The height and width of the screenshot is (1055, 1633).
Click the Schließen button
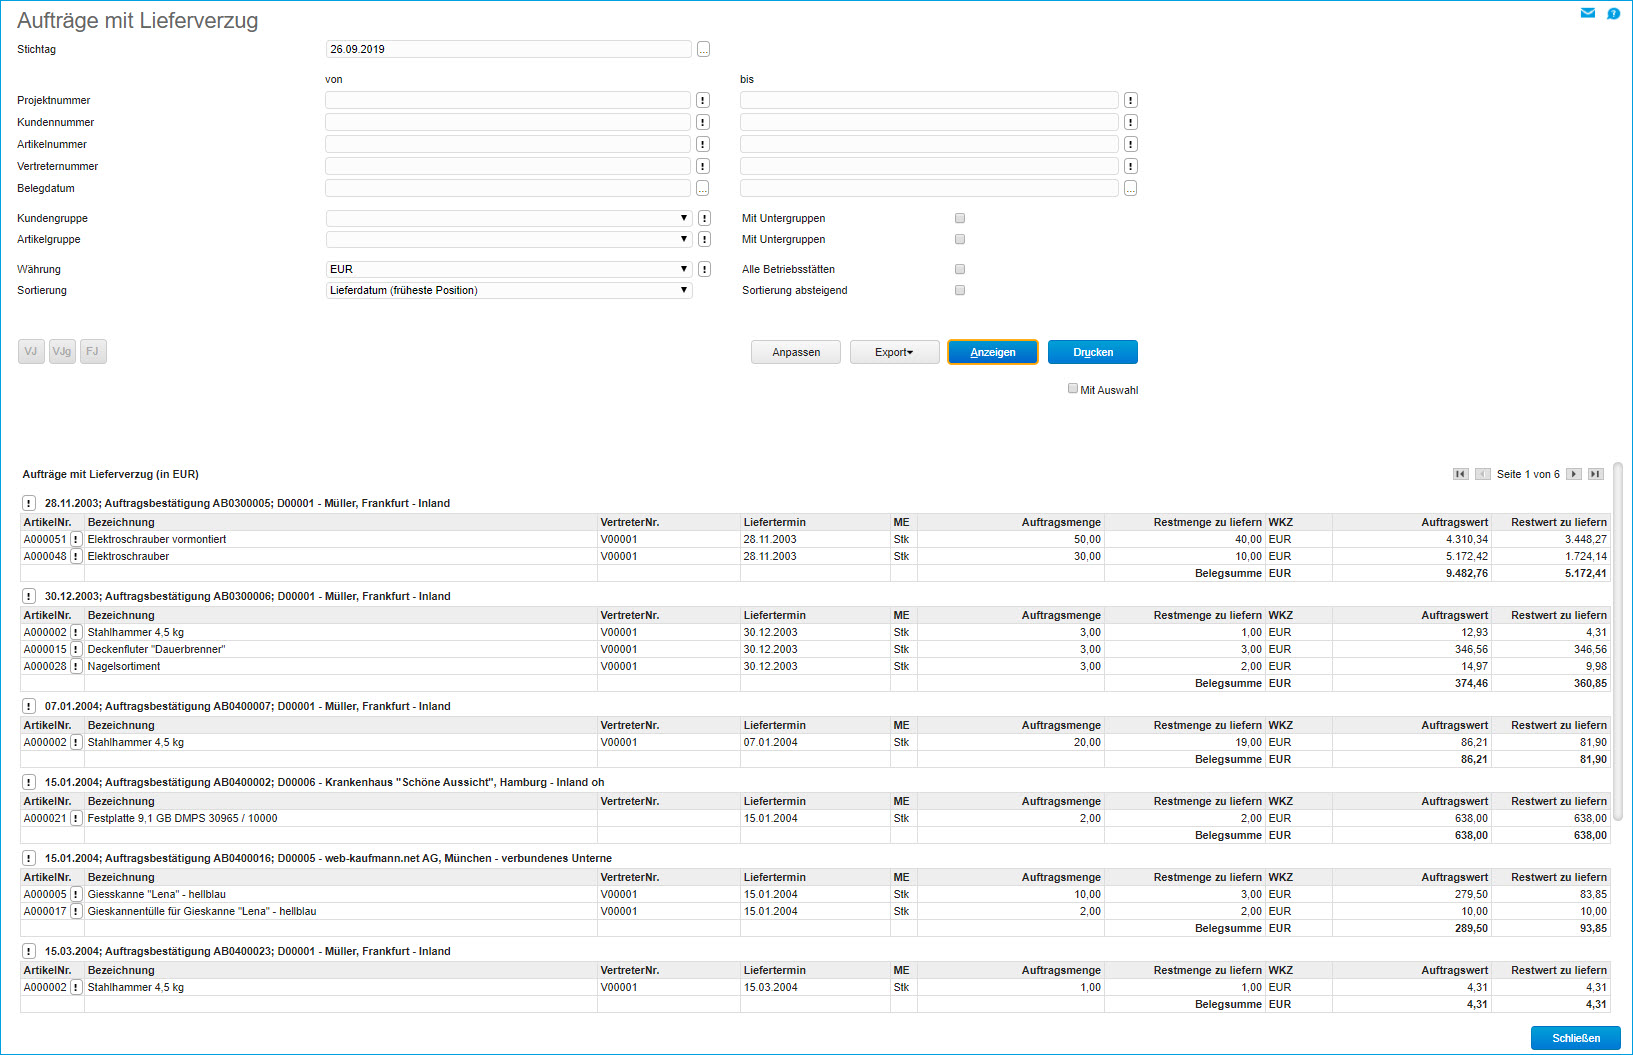pyautogui.click(x=1575, y=1038)
